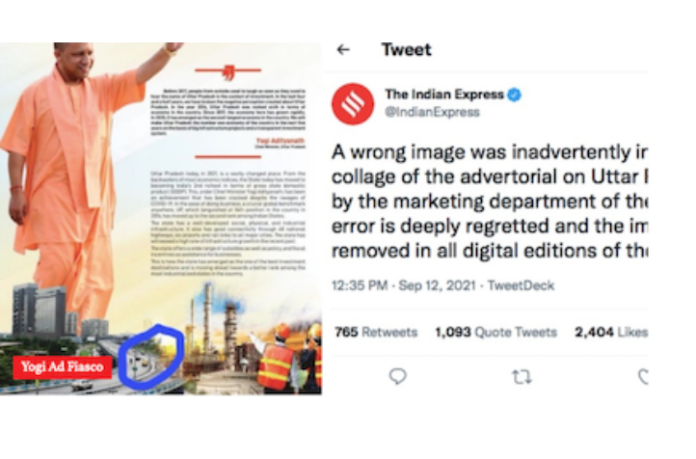The height and width of the screenshot is (459, 696).
Task: Click the back arrow beside Tweet
Action: coord(344,50)
